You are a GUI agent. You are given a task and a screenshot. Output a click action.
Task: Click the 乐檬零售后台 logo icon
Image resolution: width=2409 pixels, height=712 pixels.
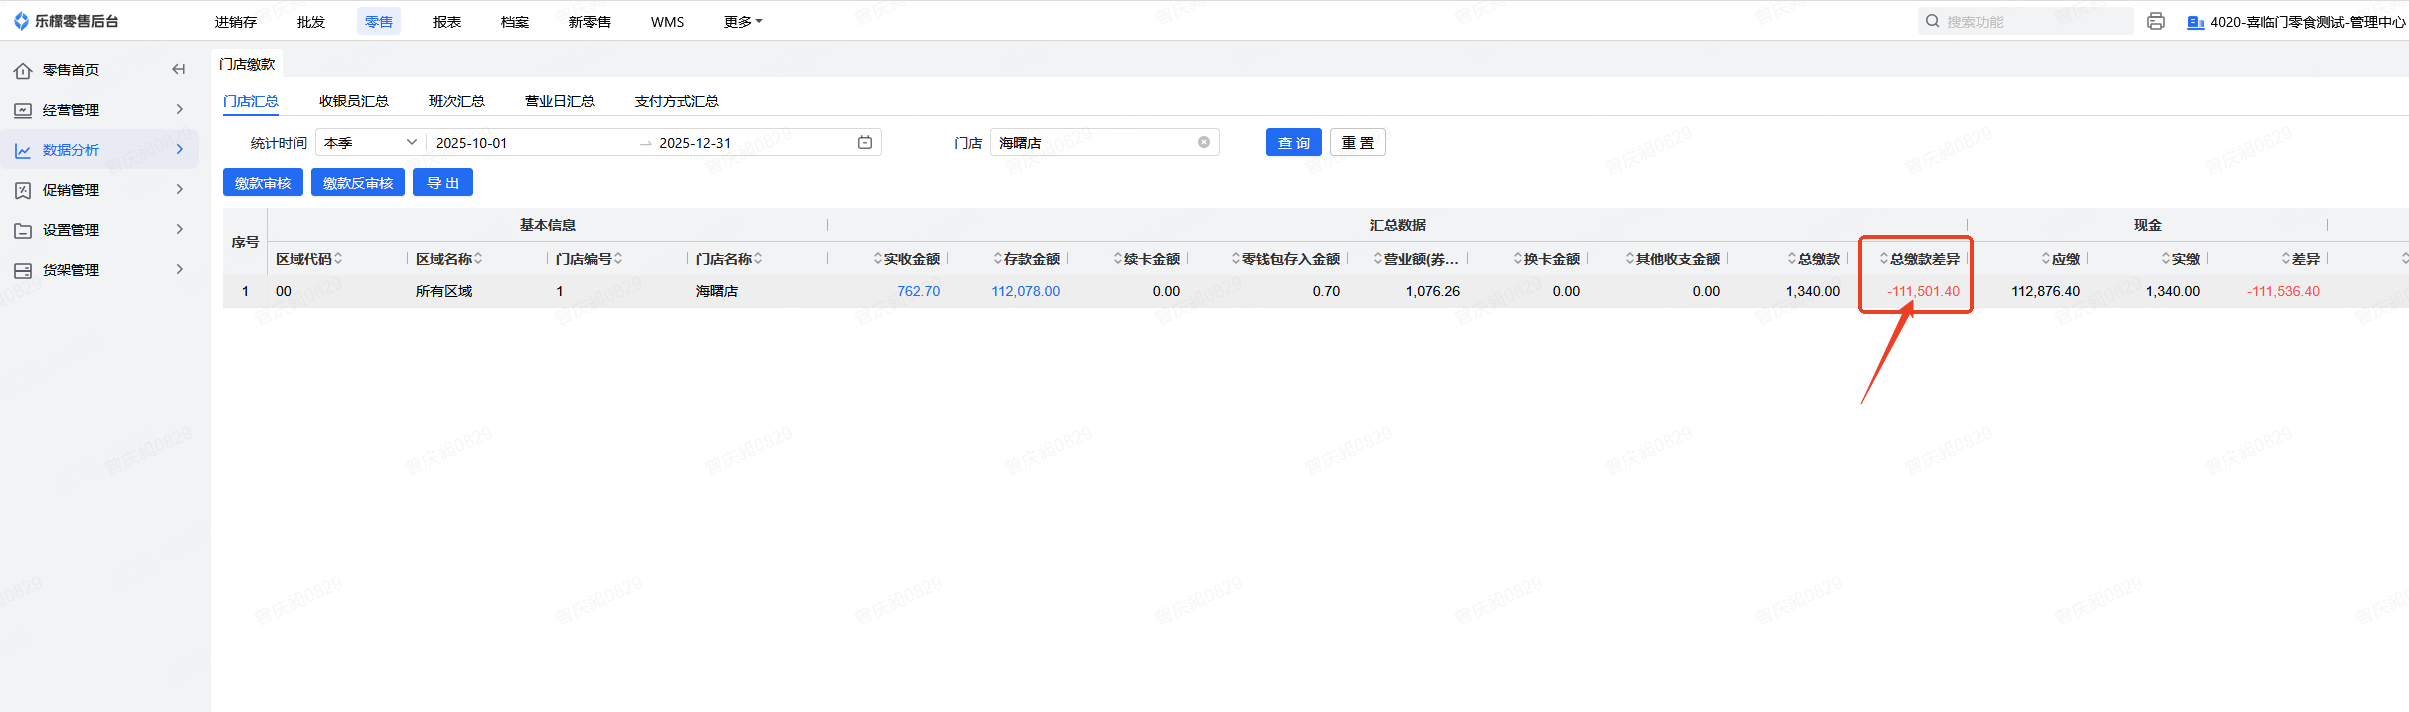click(x=21, y=21)
